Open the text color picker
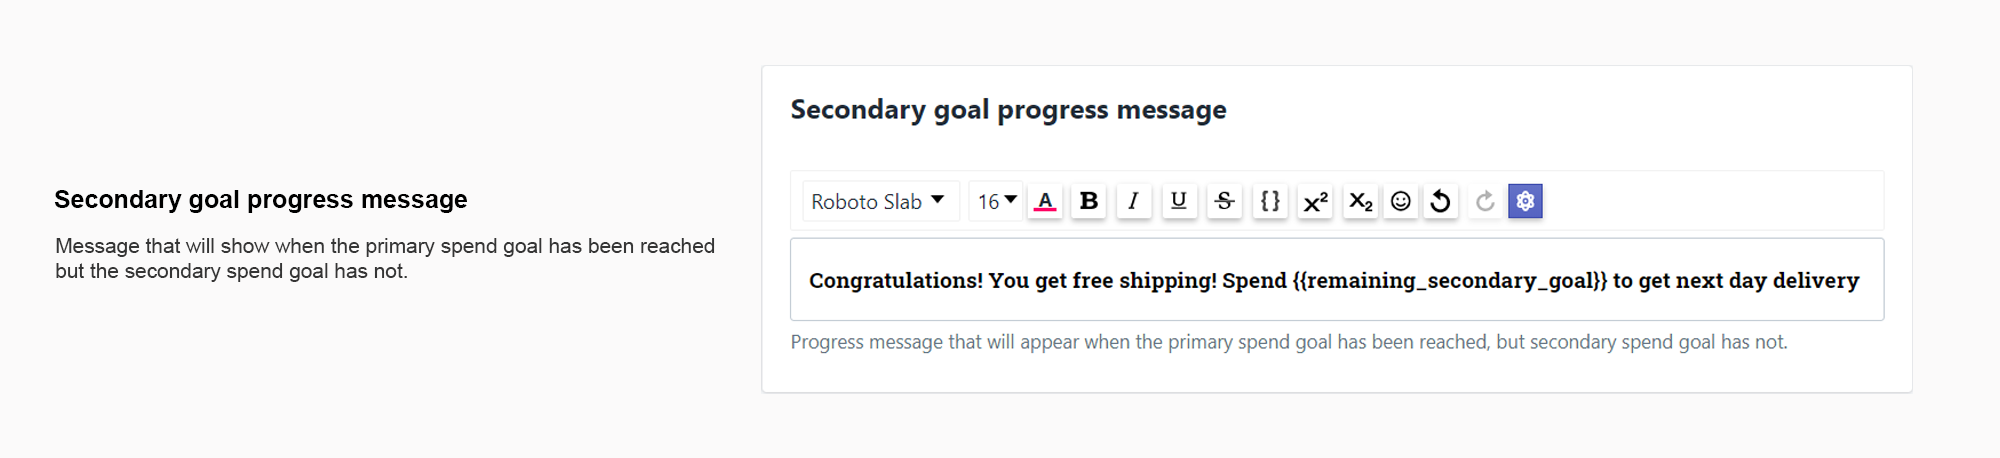Image resolution: width=2000 pixels, height=458 pixels. tap(1044, 201)
